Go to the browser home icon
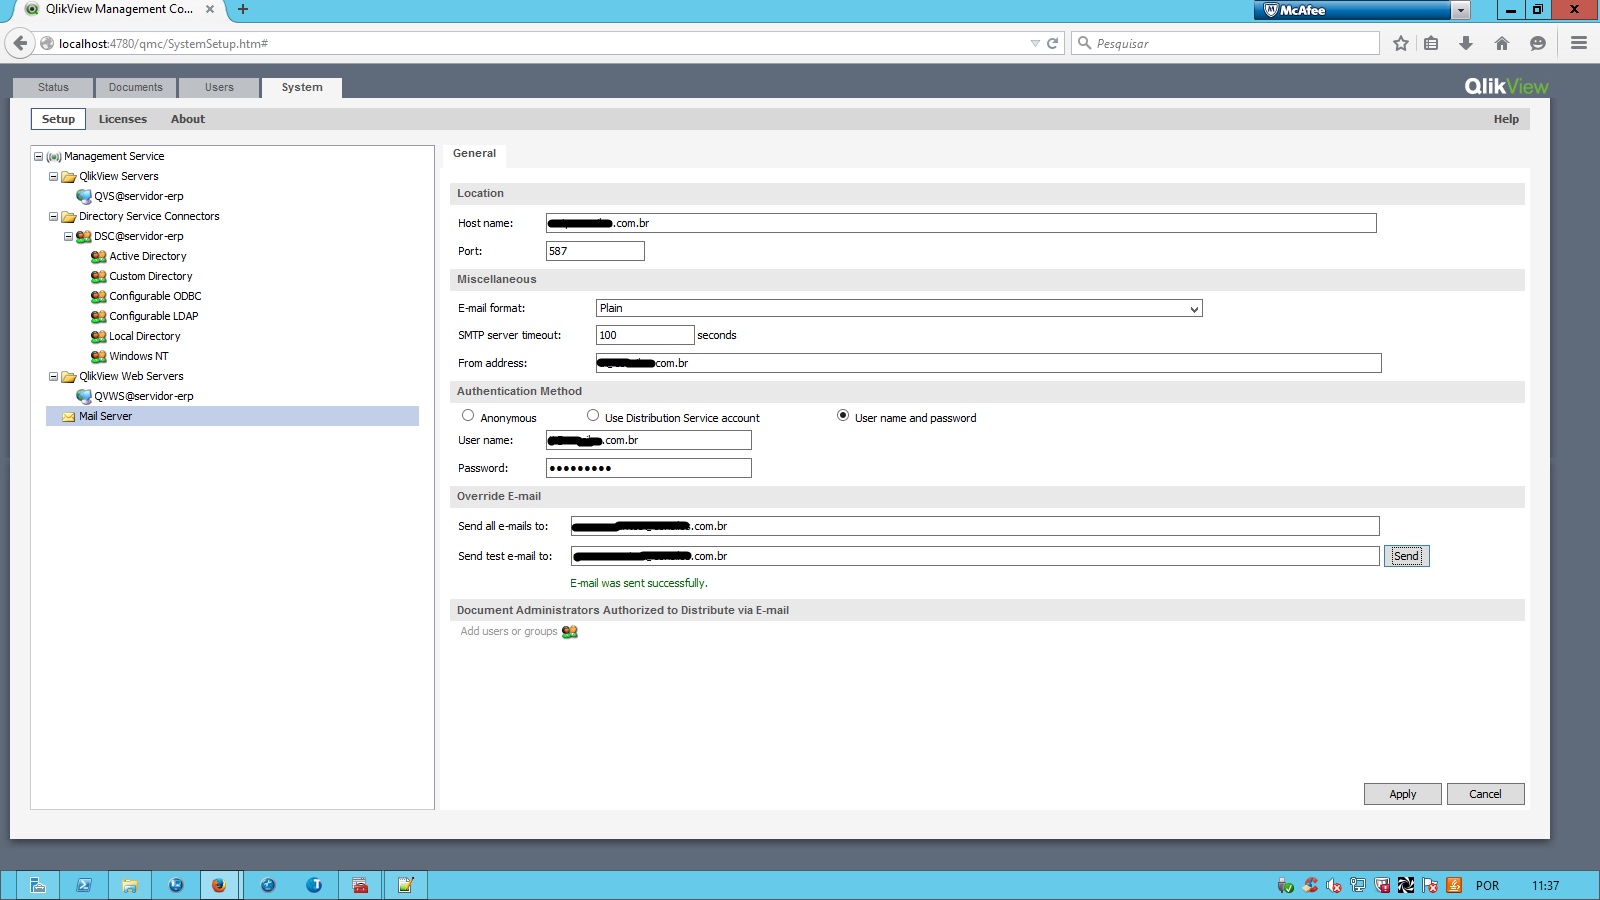Viewport: 1600px width, 900px height. pos(1501,43)
